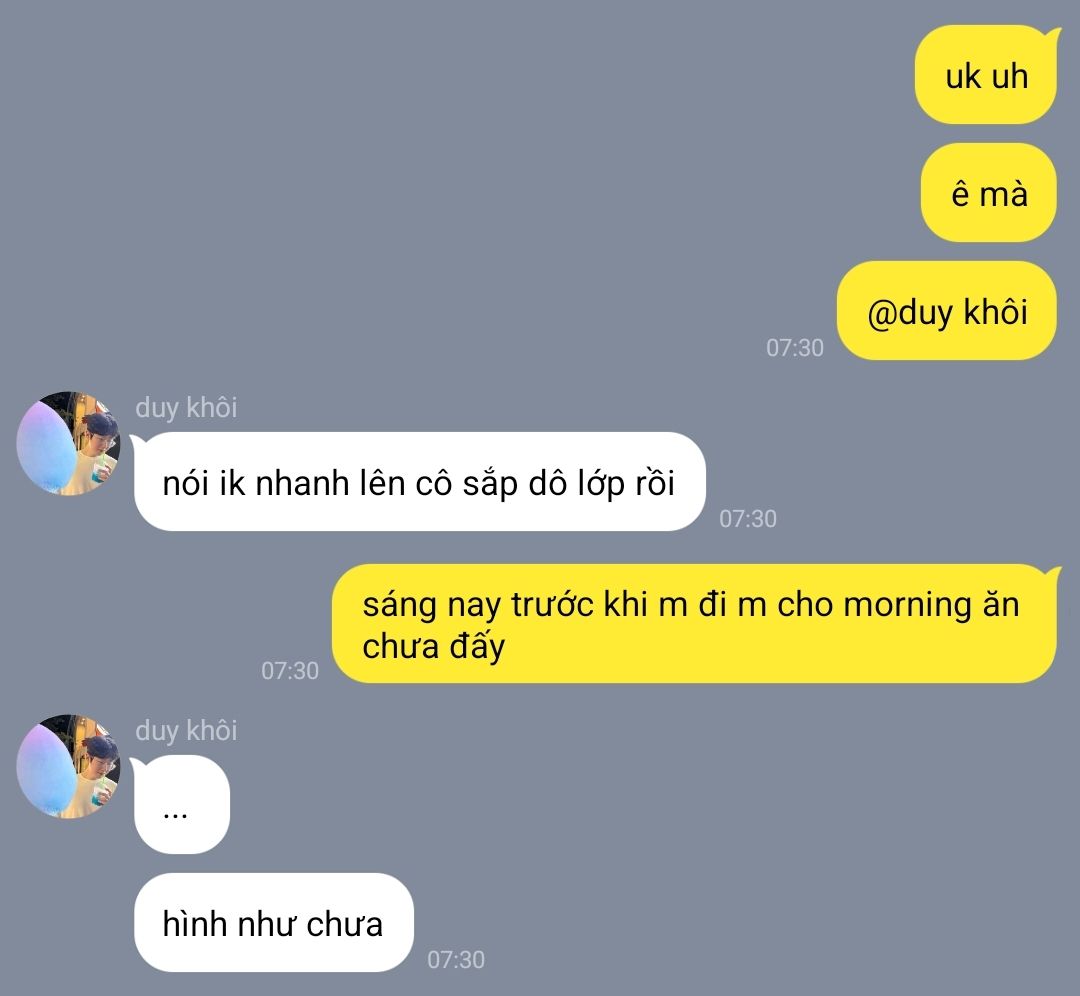The width and height of the screenshot is (1080, 996).
Task: Open duy khôi's avatar above 'nói ik nhanh' message
Action: tap(68, 444)
